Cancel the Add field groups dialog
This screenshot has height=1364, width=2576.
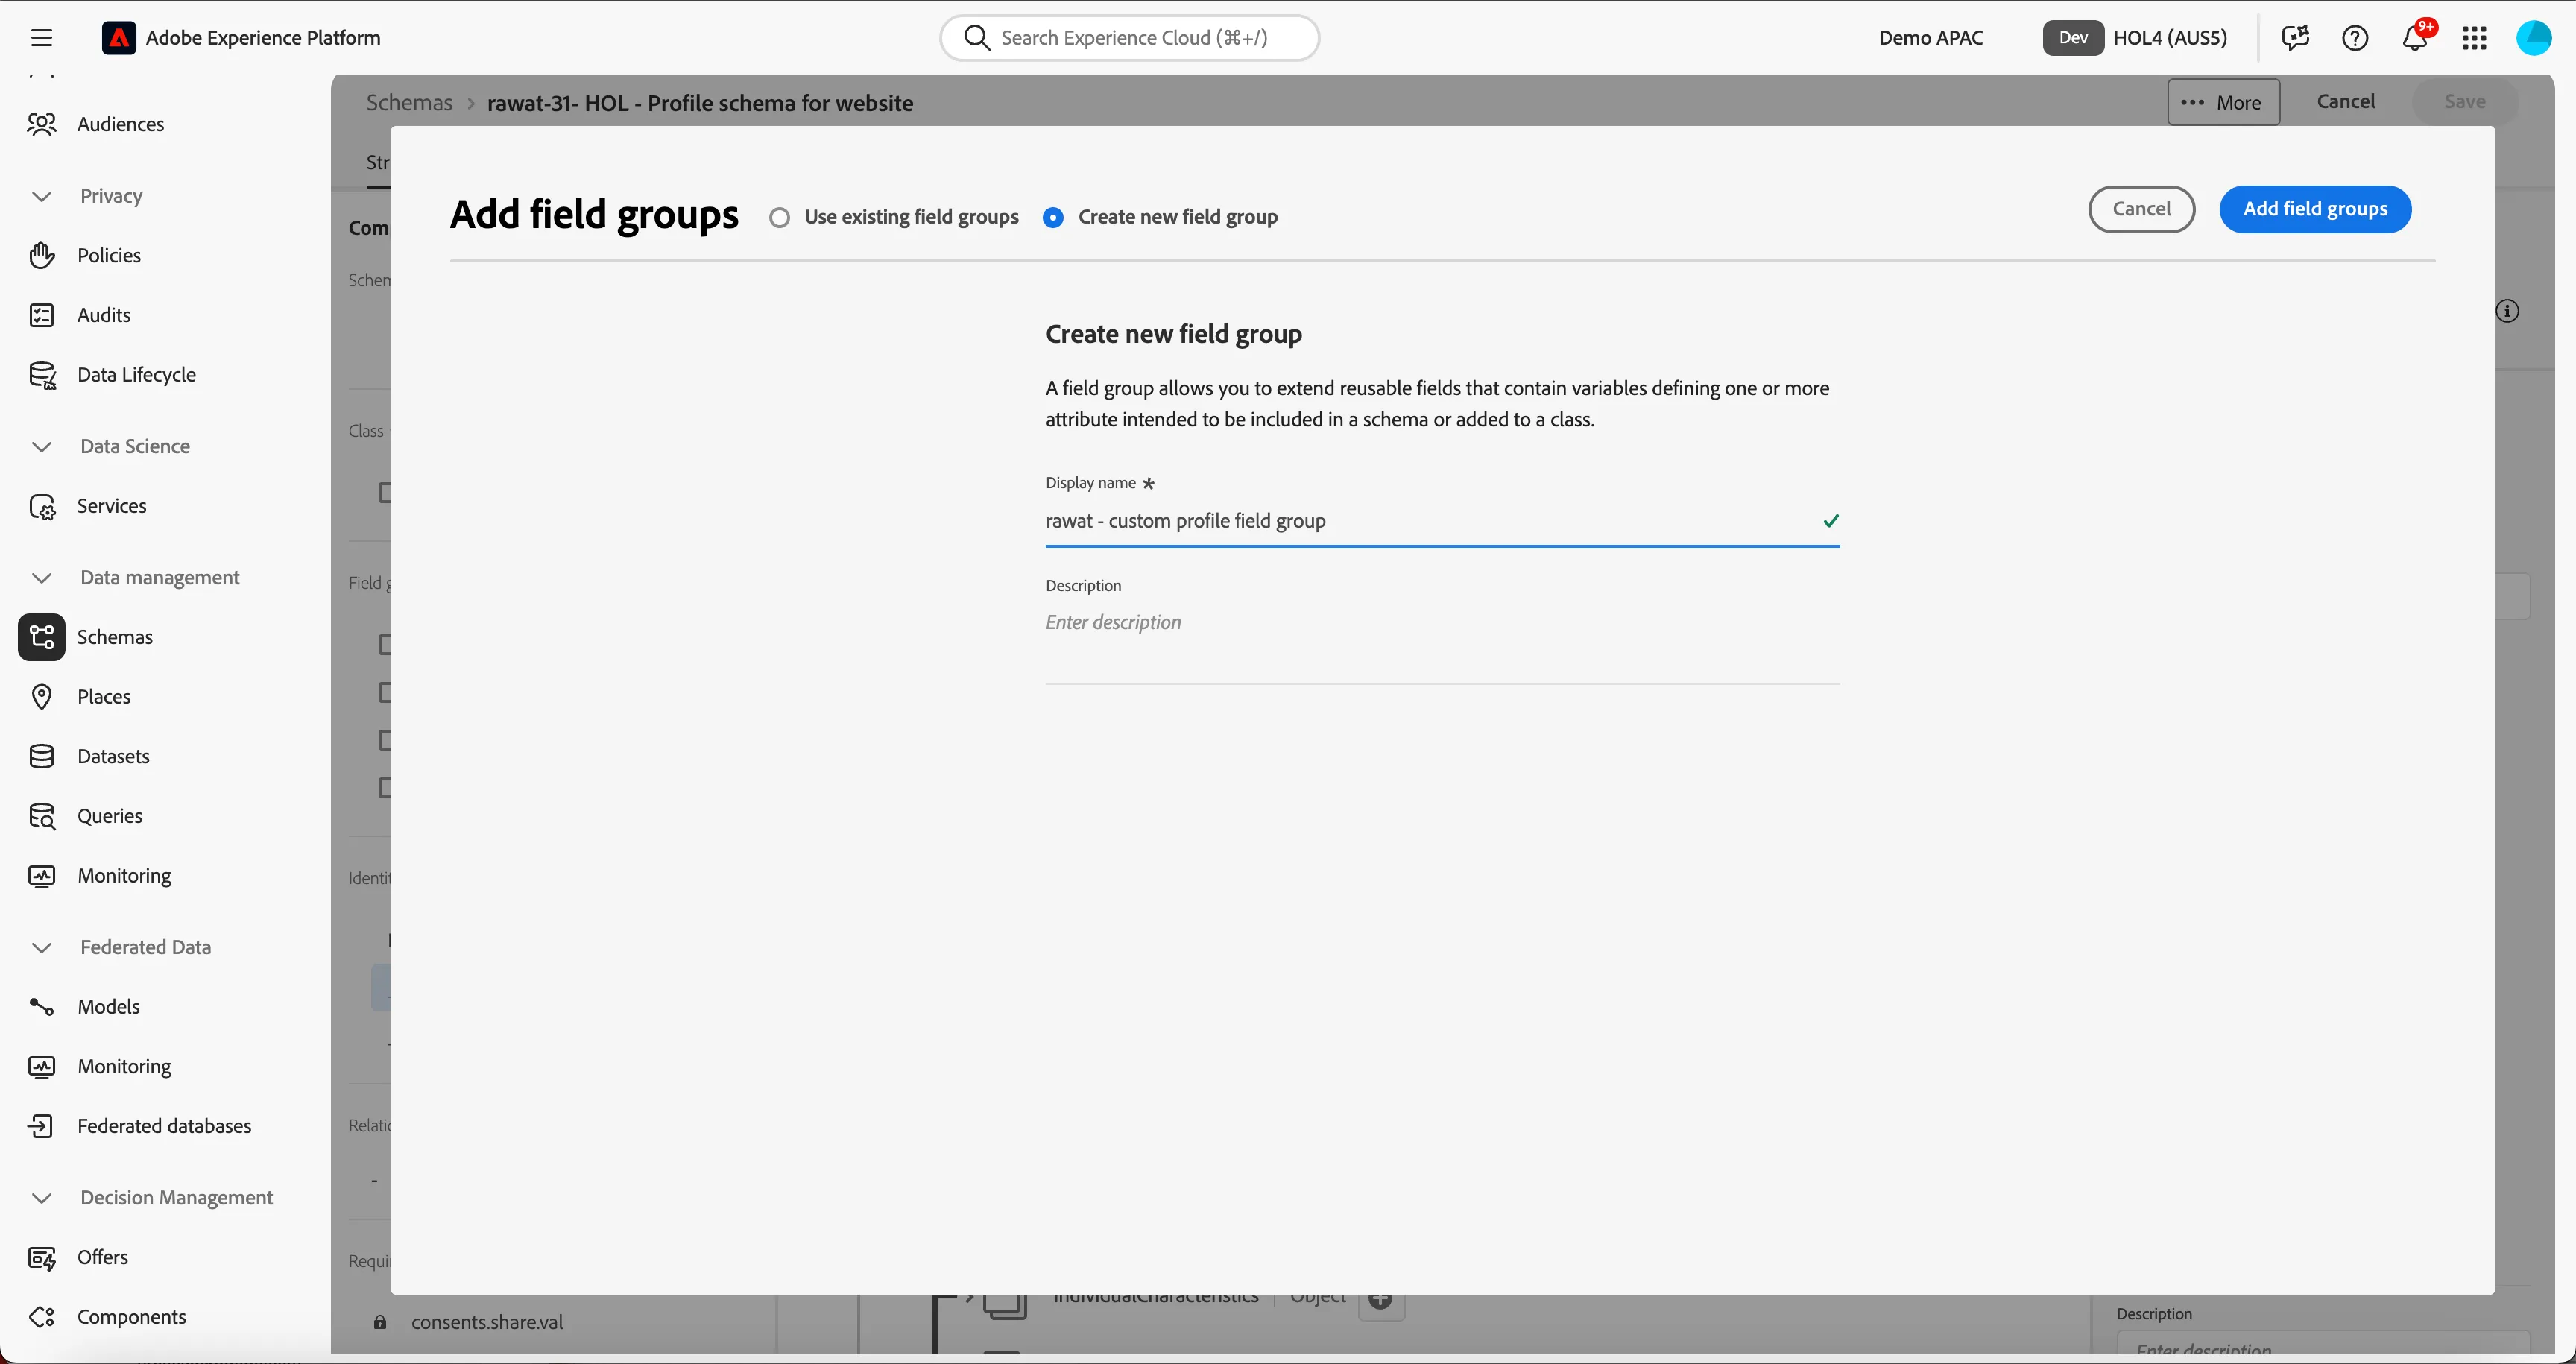(2141, 209)
